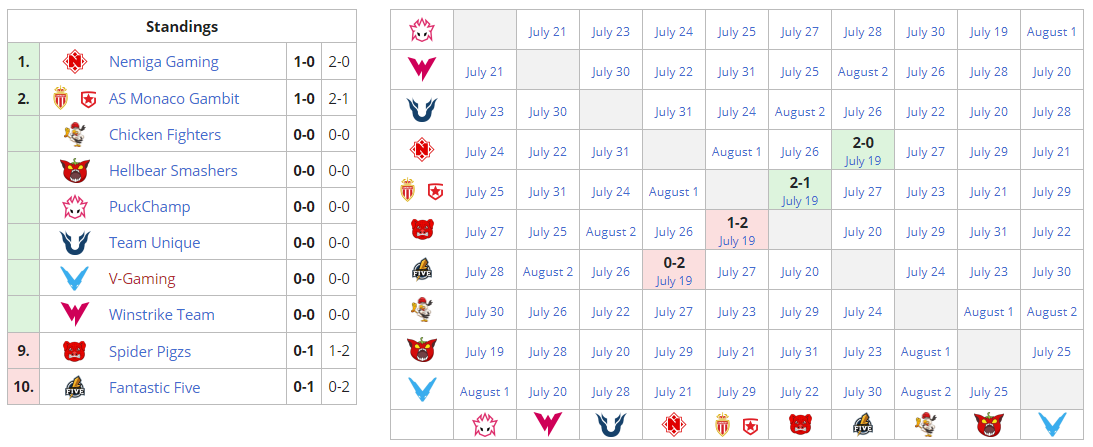This screenshot has width=1093, height=447.
Task: Click Winstrike logo in crosstable bottom row
Action: coord(548,424)
